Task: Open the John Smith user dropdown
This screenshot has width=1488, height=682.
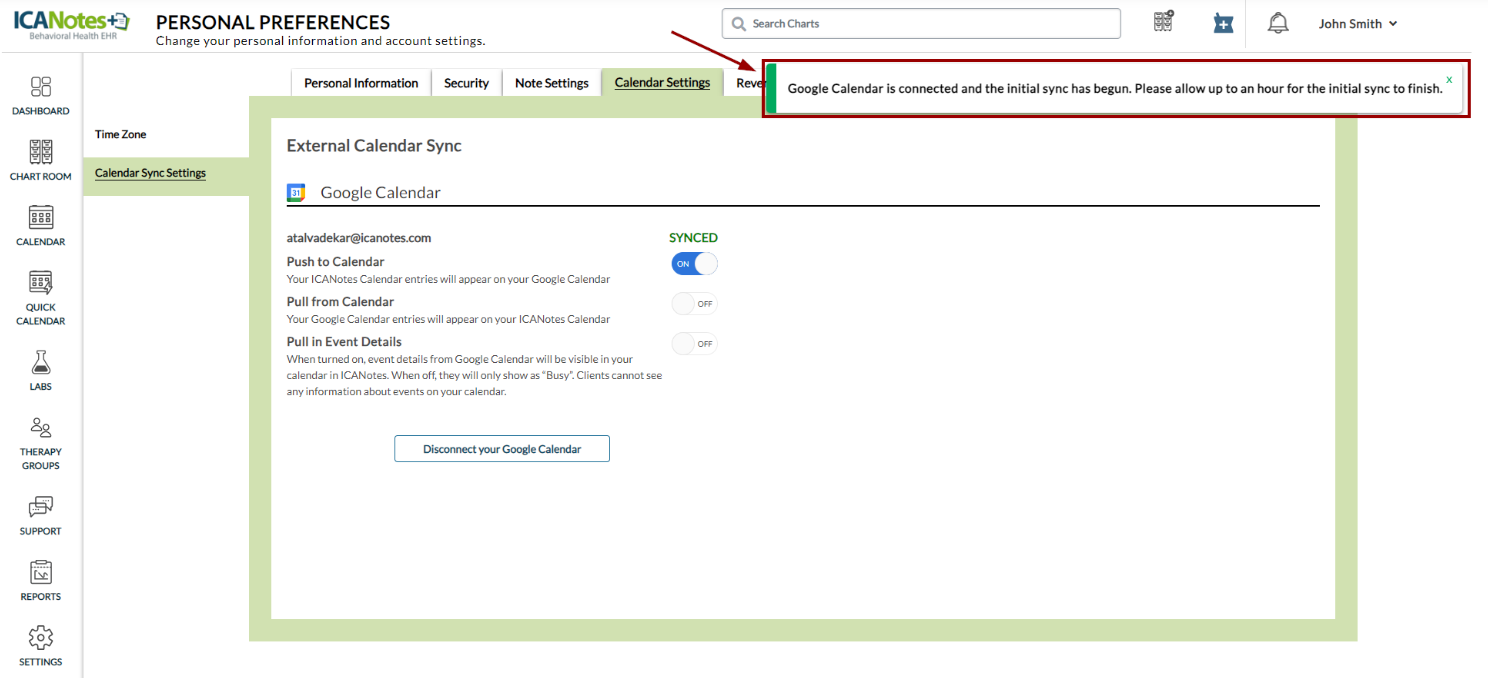Action: (x=1357, y=24)
